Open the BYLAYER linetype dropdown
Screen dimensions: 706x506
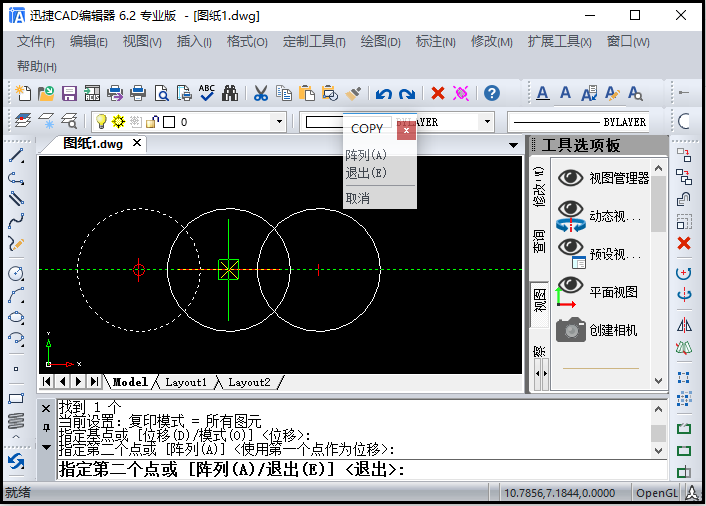click(578, 122)
